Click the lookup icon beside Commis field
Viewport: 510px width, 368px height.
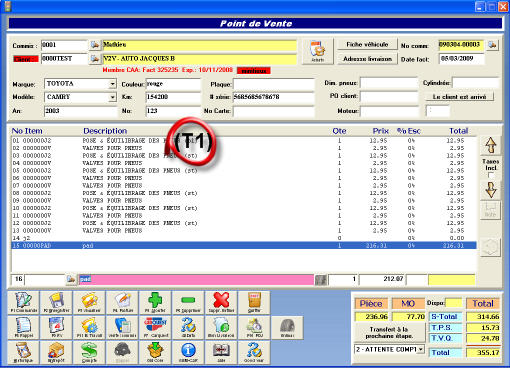click(x=95, y=45)
